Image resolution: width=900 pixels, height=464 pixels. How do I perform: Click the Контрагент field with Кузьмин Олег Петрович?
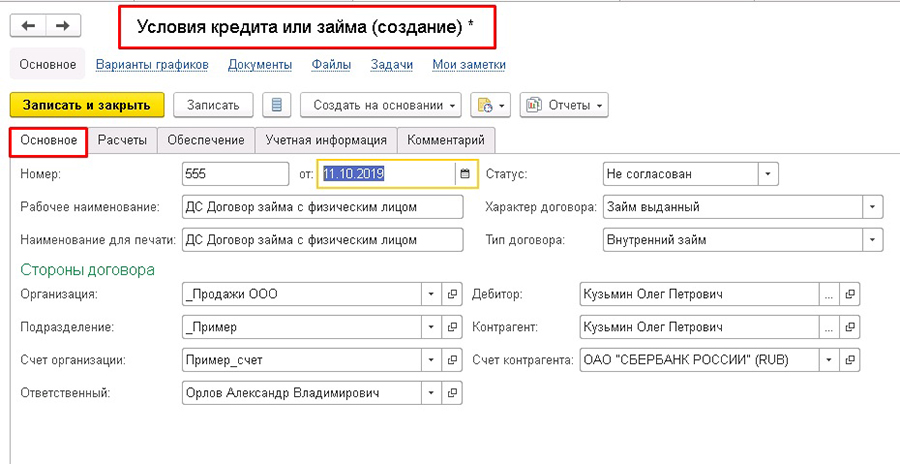point(699,327)
